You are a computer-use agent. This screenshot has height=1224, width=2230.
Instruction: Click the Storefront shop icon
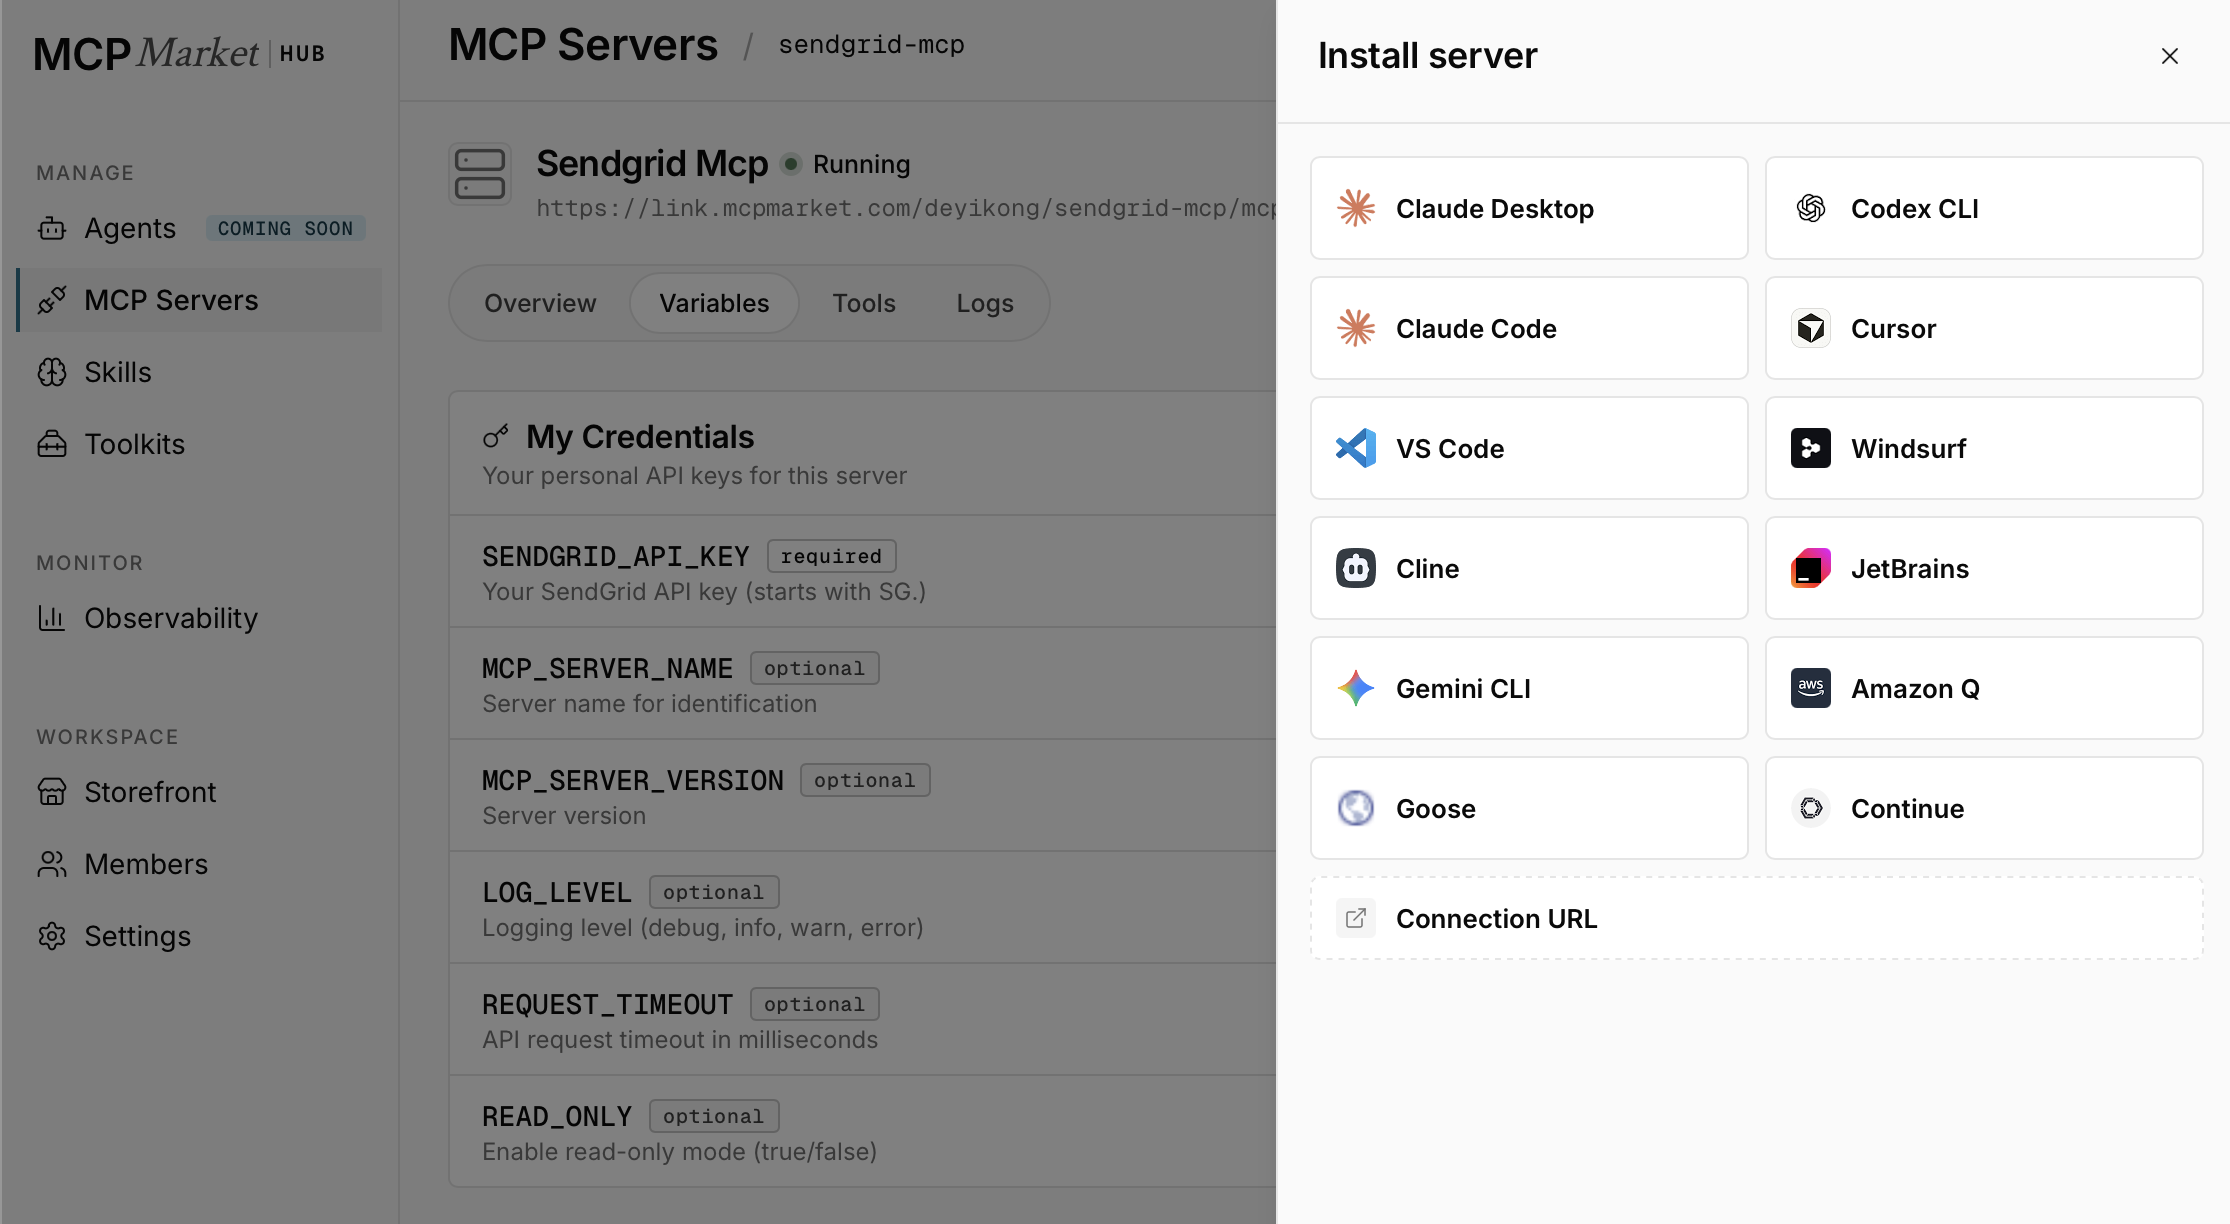pyautogui.click(x=52, y=792)
